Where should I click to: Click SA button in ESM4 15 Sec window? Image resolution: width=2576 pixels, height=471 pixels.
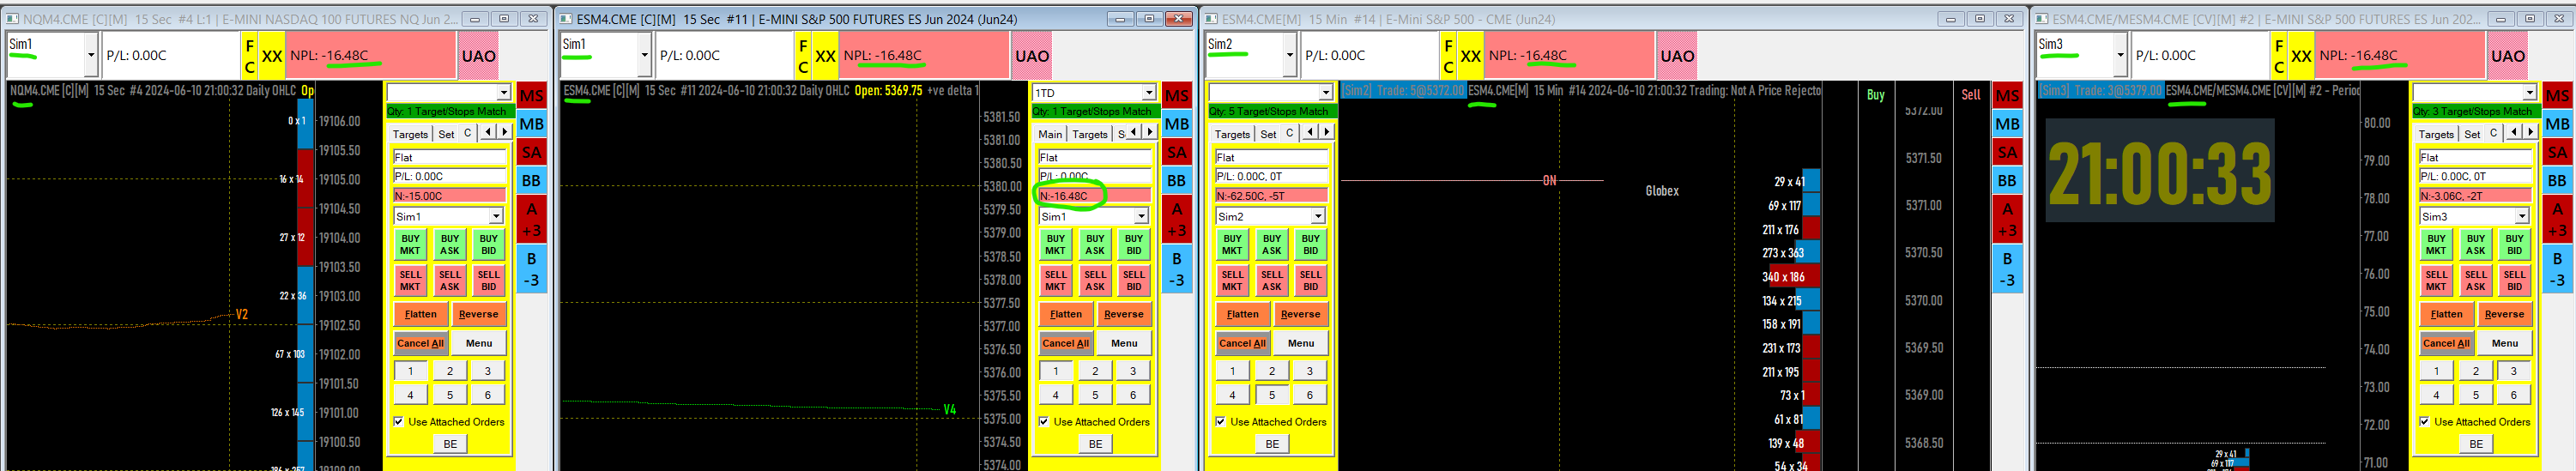[1177, 153]
